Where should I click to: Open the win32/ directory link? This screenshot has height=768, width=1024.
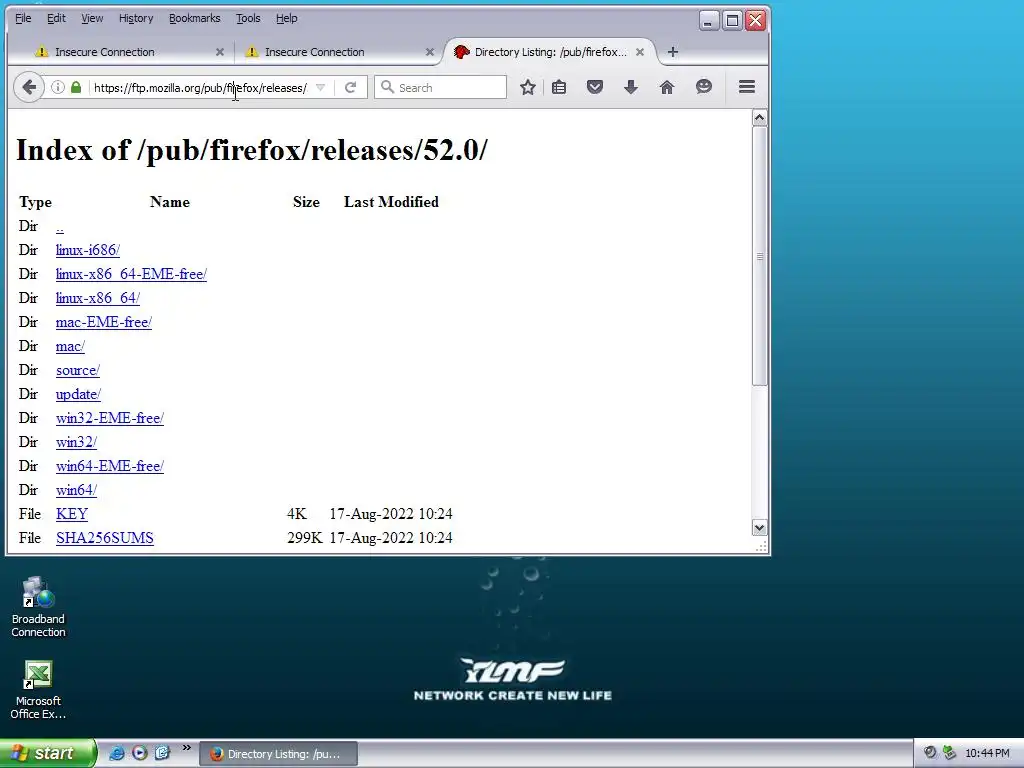[76, 442]
